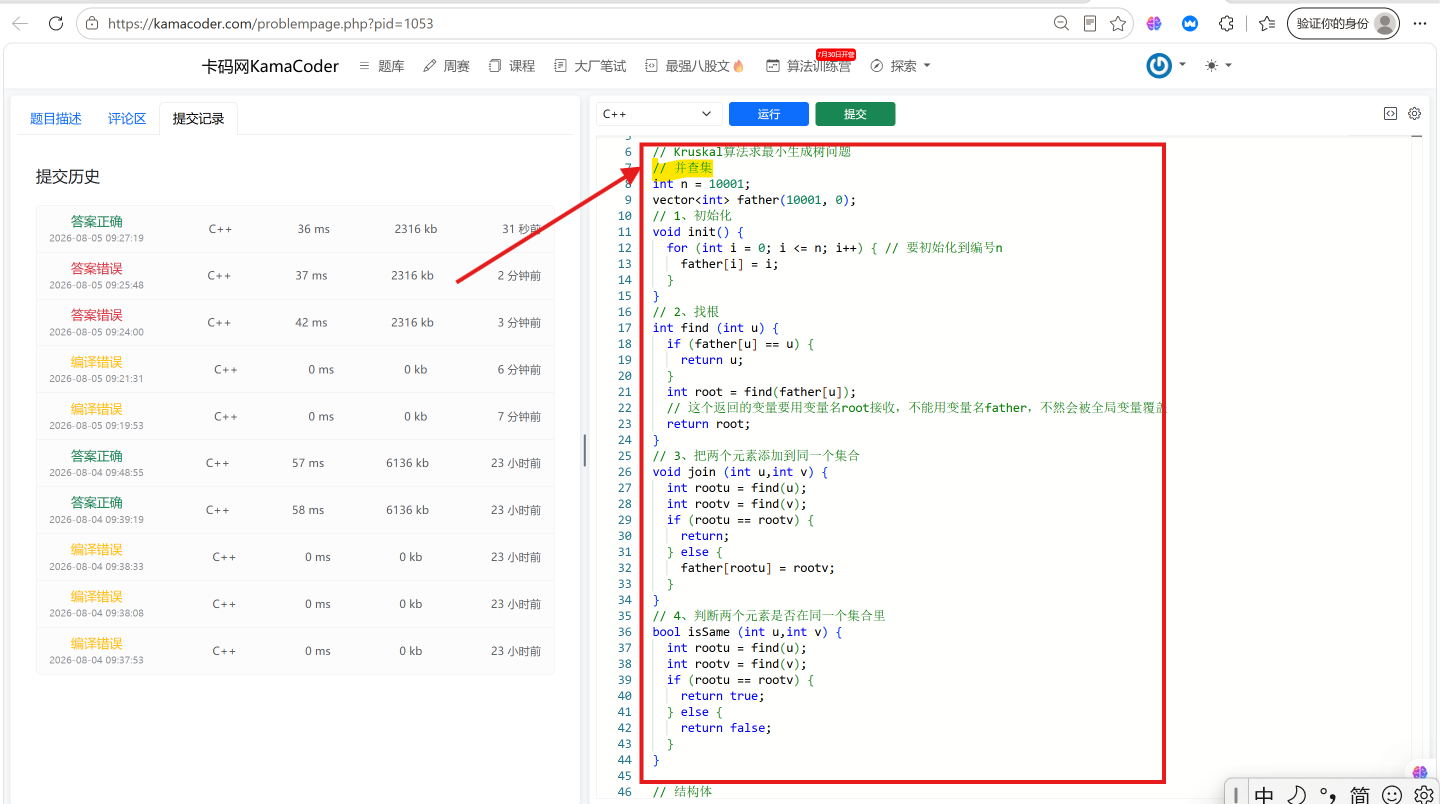Image resolution: width=1440 pixels, height=804 pixels.
Task: Open the 课程 menu item
Action: pos(512,66)
